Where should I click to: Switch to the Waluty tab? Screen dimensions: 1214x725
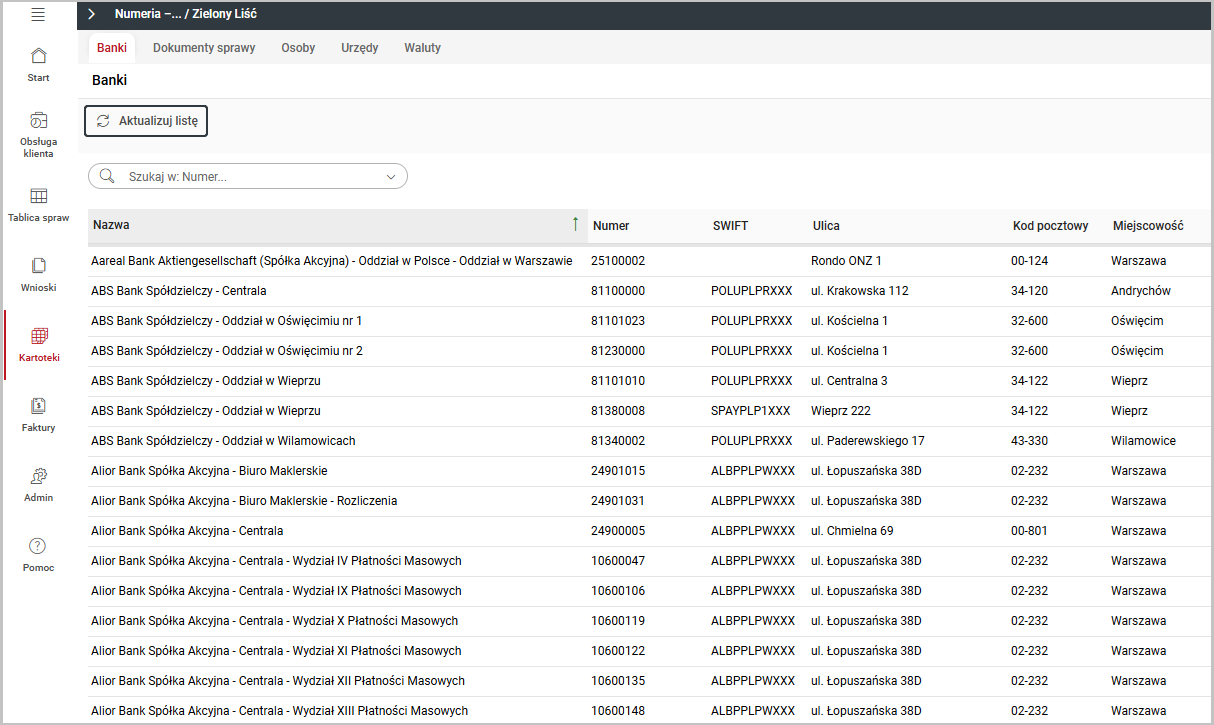point(422,48)
